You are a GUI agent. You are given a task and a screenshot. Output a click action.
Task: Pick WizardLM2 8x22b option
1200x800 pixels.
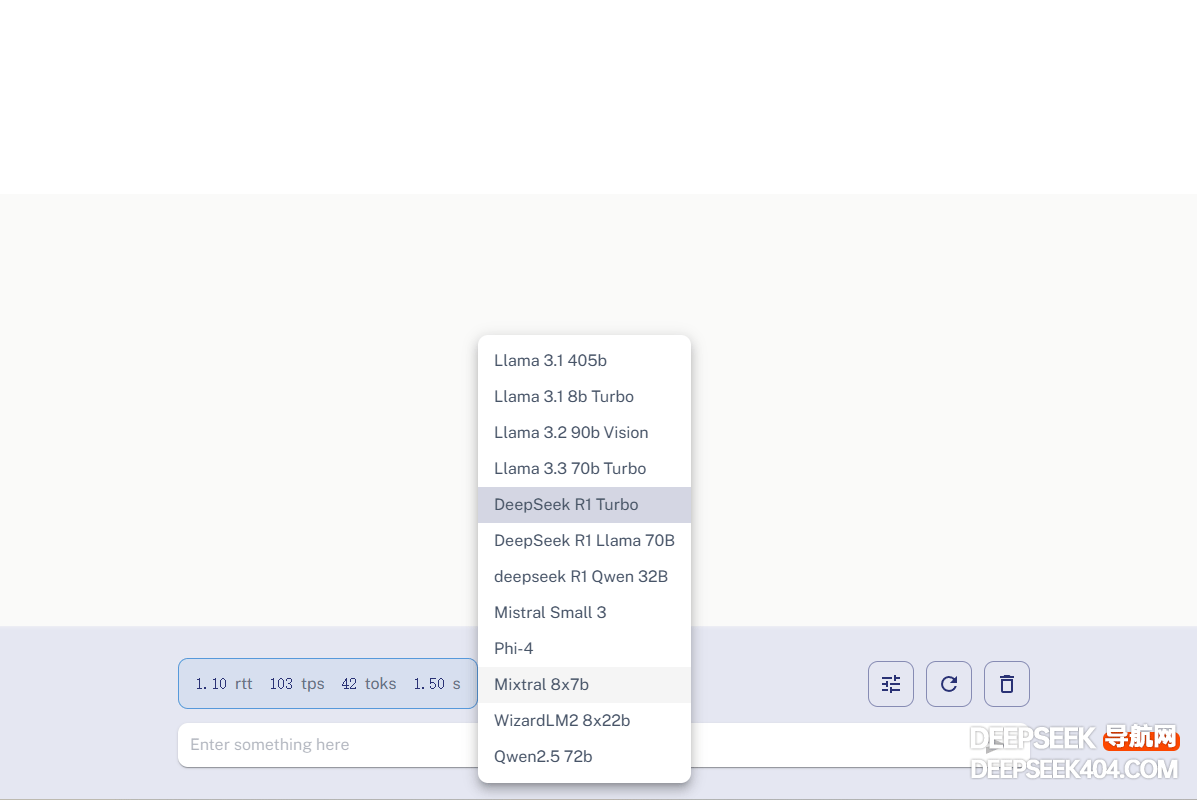coord(584,721)
